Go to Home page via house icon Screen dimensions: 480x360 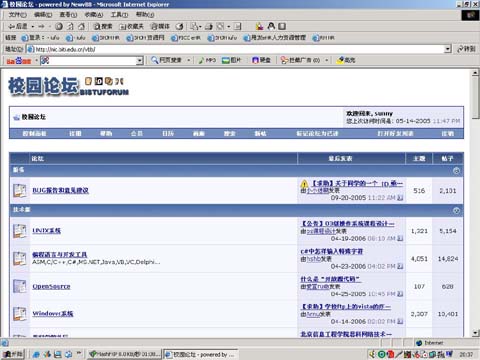point(81,26)
